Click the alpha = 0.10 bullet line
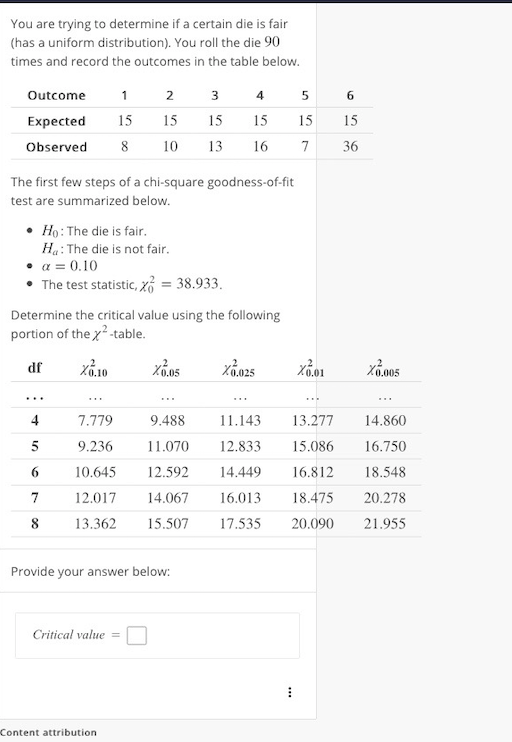This screenshot has height=742, width=512. 70,266
